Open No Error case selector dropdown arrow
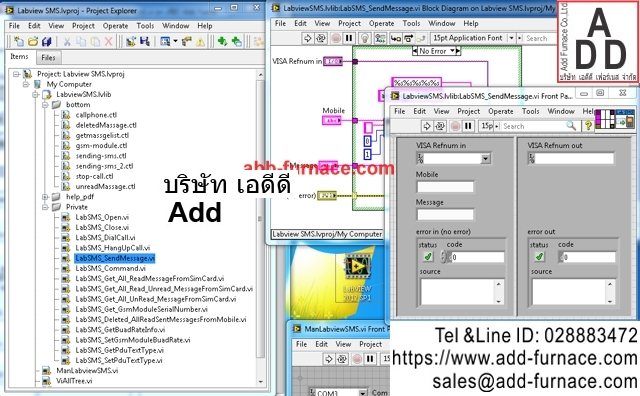This screenshot has height=396, width=640. [x=452, y=51]
